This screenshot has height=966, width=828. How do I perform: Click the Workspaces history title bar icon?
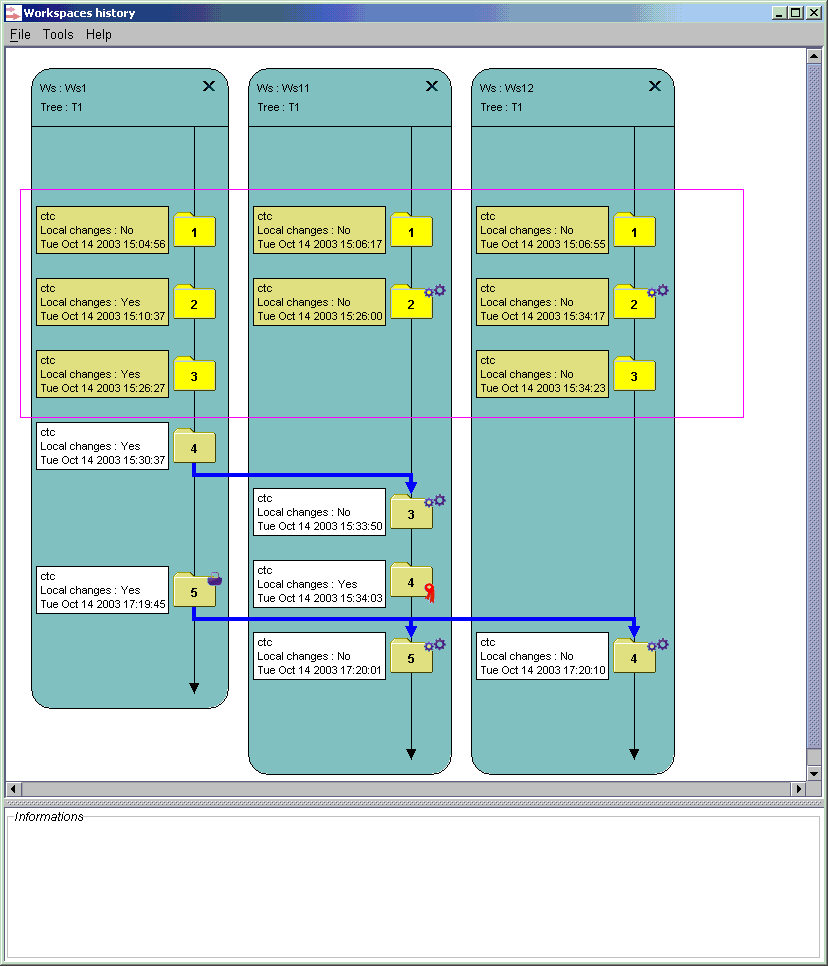pyautogui.click(x=13, y=12)
